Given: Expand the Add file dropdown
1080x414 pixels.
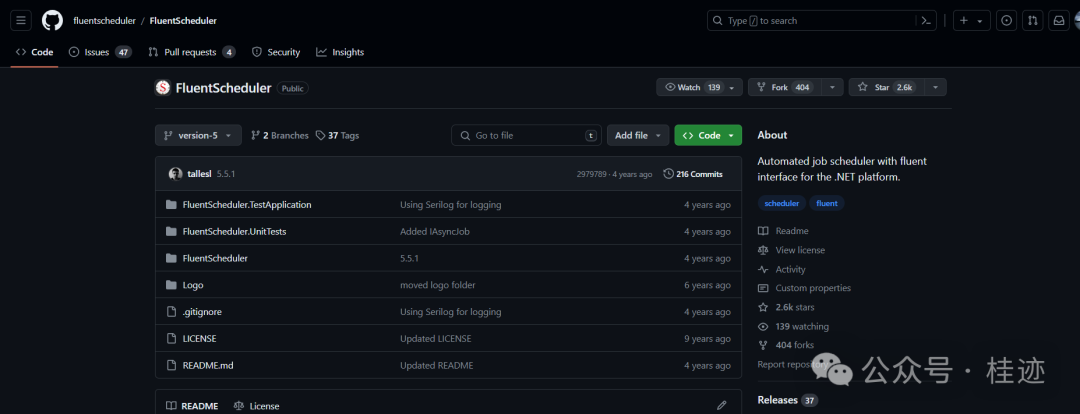Looking at the screenshot, I should coord(636,135).
